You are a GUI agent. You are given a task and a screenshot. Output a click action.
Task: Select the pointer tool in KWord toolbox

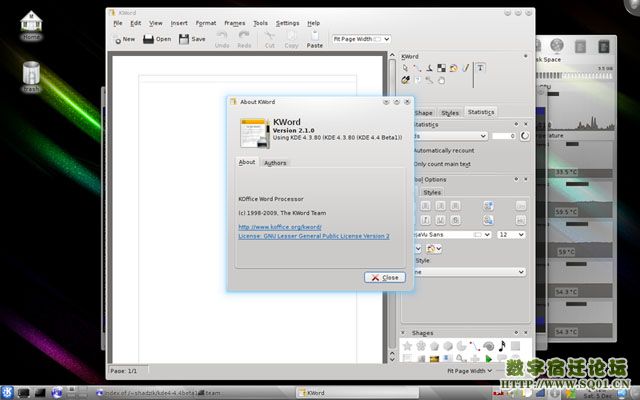tap(405, 68)
